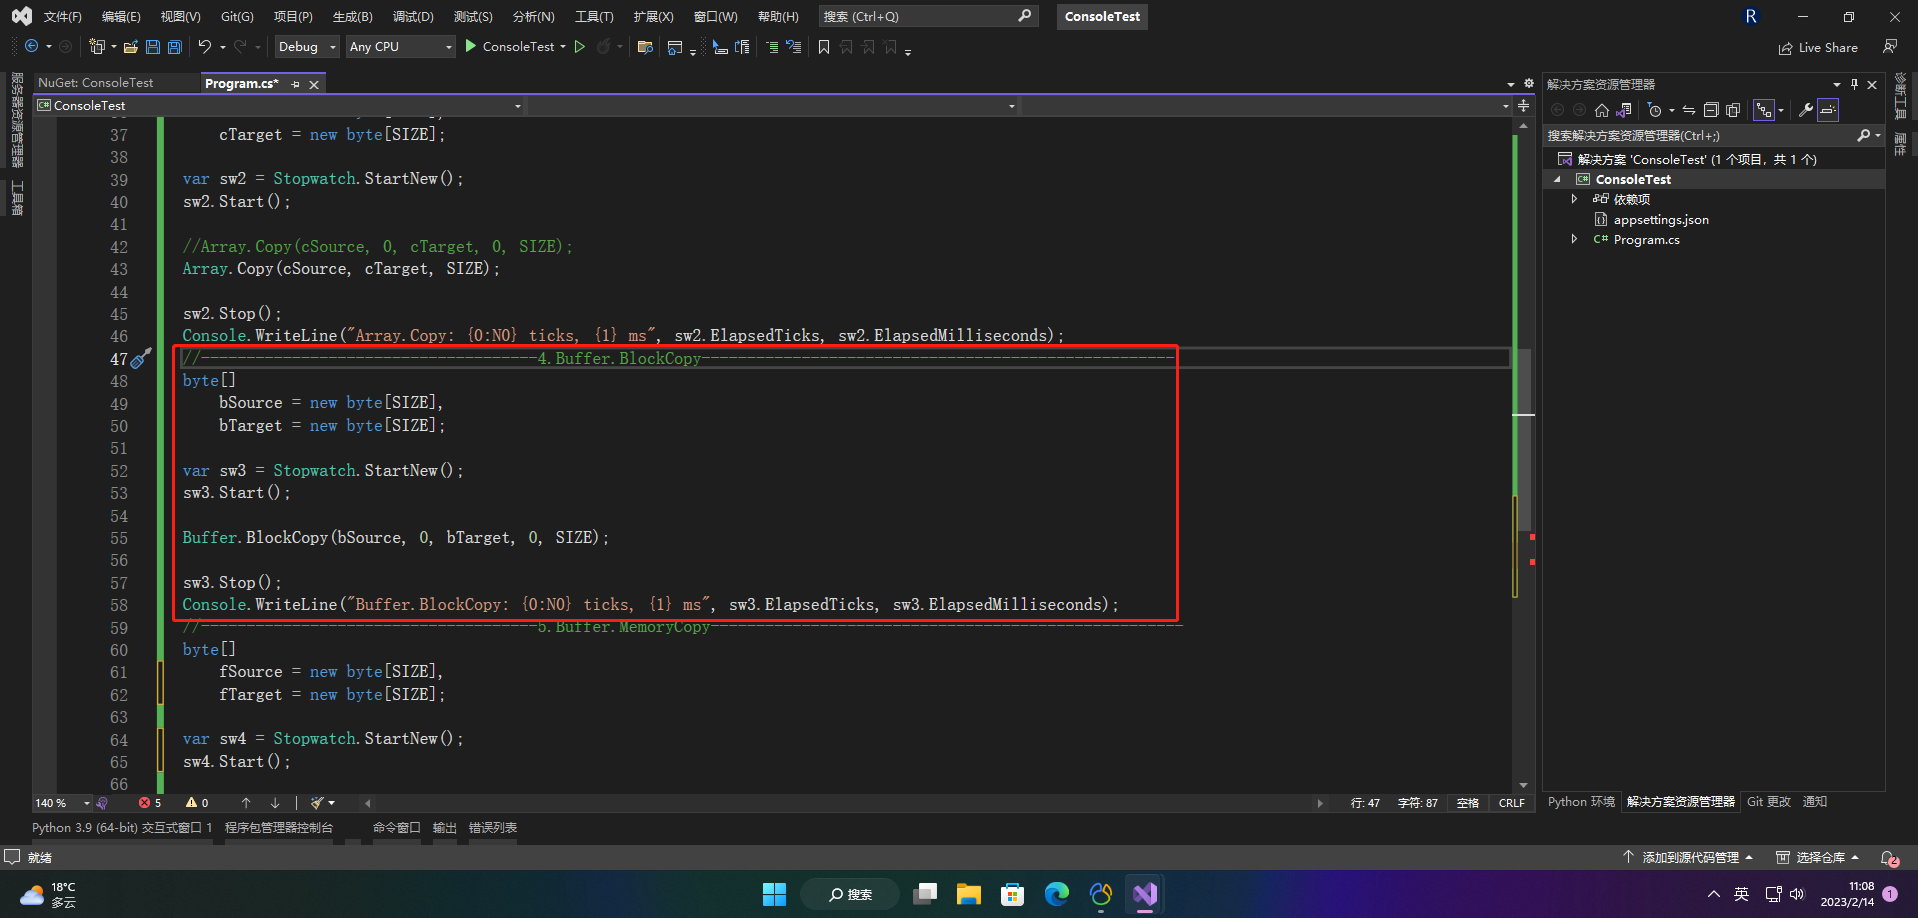Click the Home icon in Solution Explorer

(x=1602, y=110)
